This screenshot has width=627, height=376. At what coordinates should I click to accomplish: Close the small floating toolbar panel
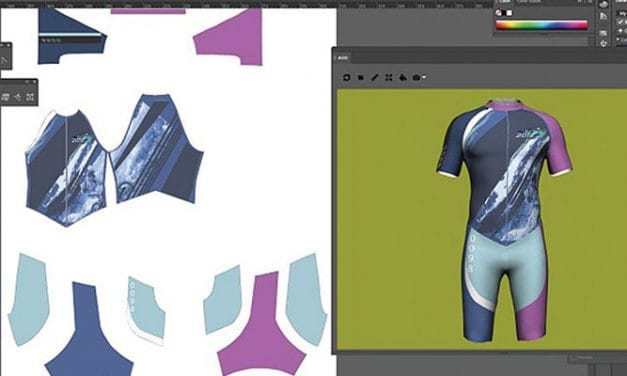pyautogui.click(x=35, y=82)
